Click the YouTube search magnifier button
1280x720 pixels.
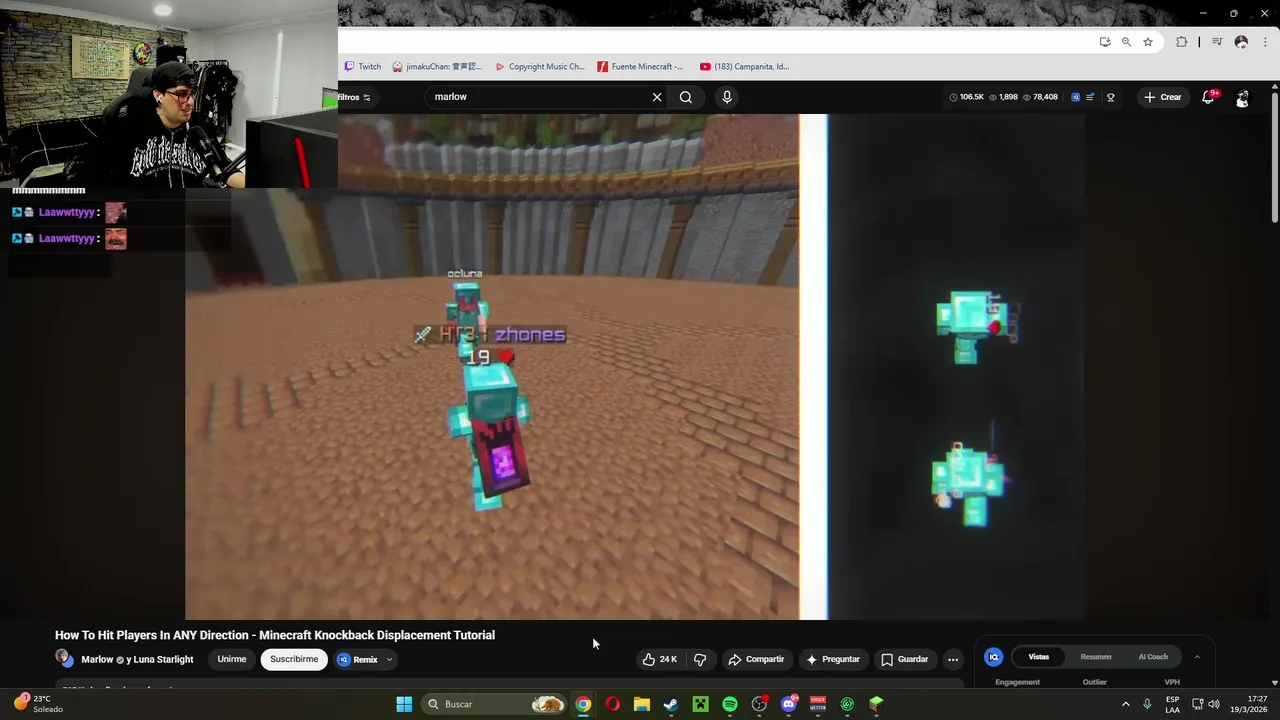point(686,97)
